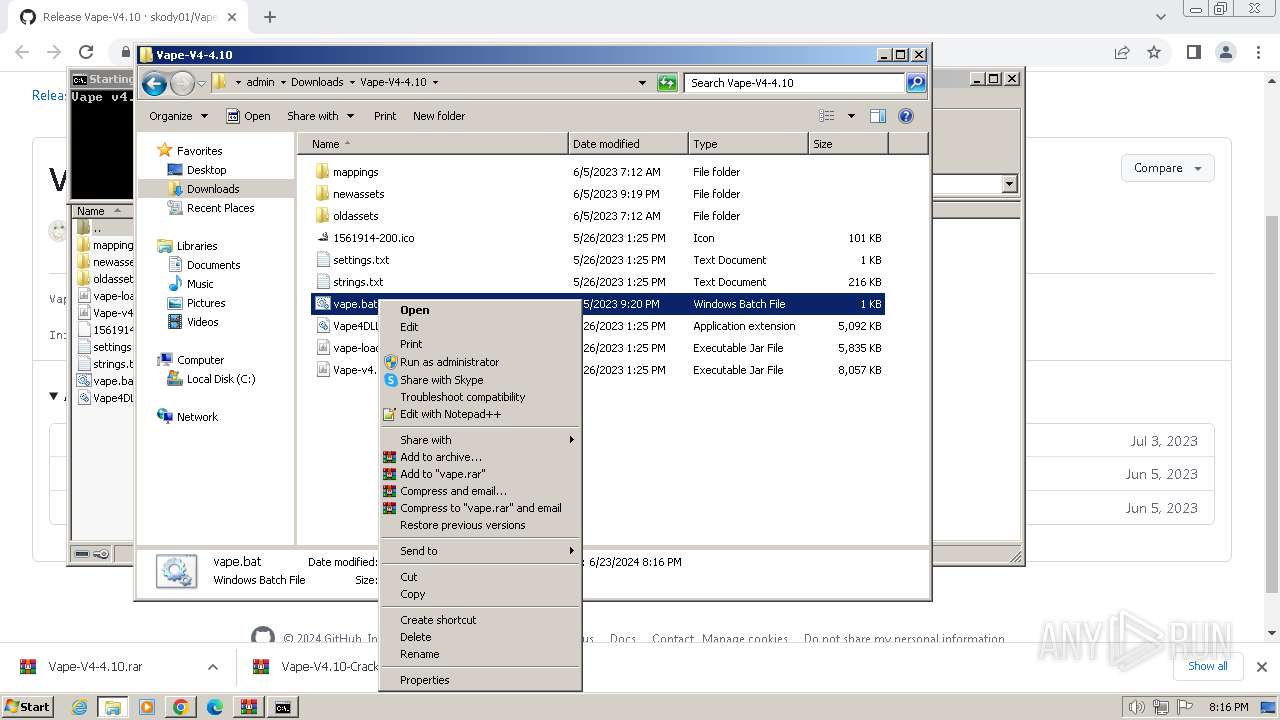
Task: Select Recent Places in navigation pane
Action: (220, 208)
